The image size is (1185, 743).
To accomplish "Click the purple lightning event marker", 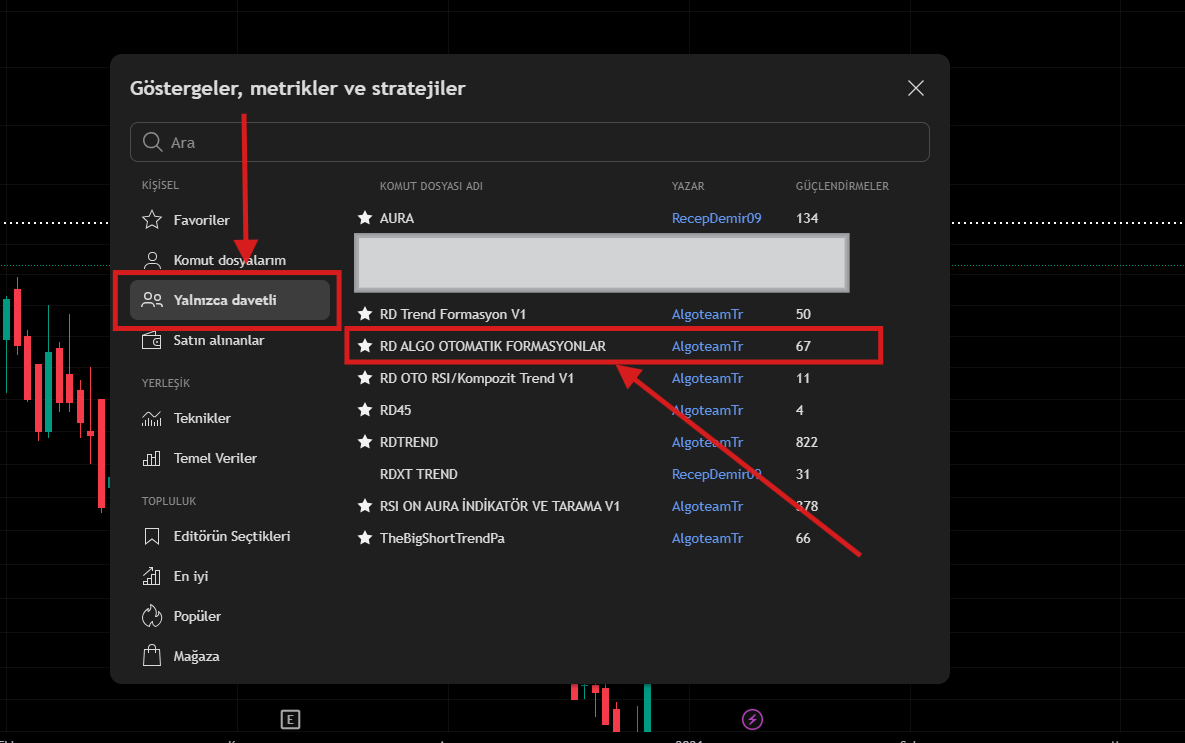I will tap(752, 720).
